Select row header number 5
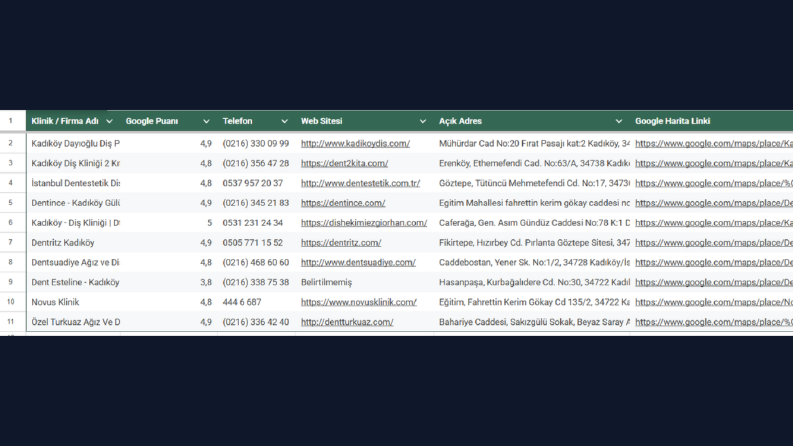This screenshot has width=793, height=446. point(11,203)
